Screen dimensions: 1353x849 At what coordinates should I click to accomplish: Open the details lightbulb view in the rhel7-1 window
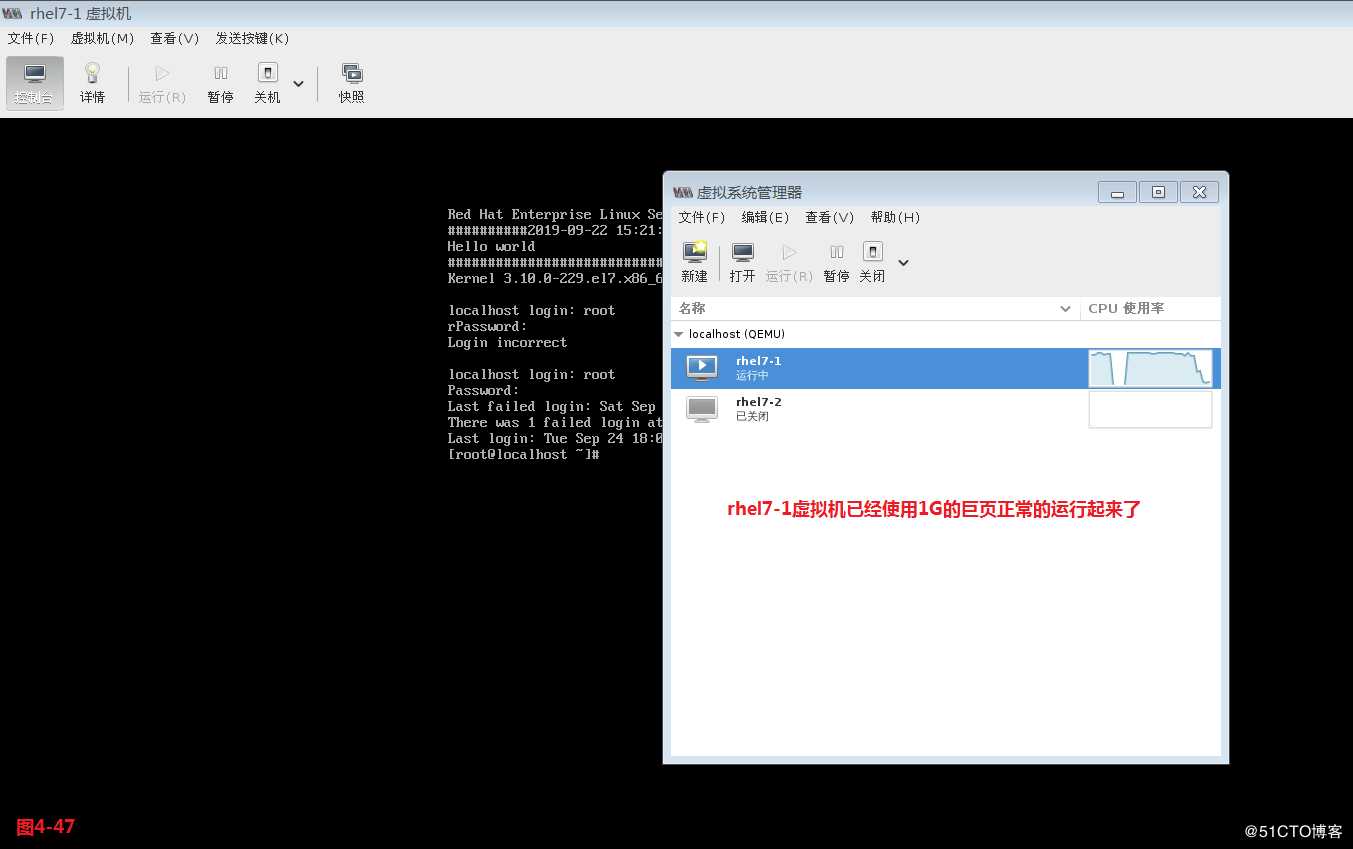[x=93, y=83]
